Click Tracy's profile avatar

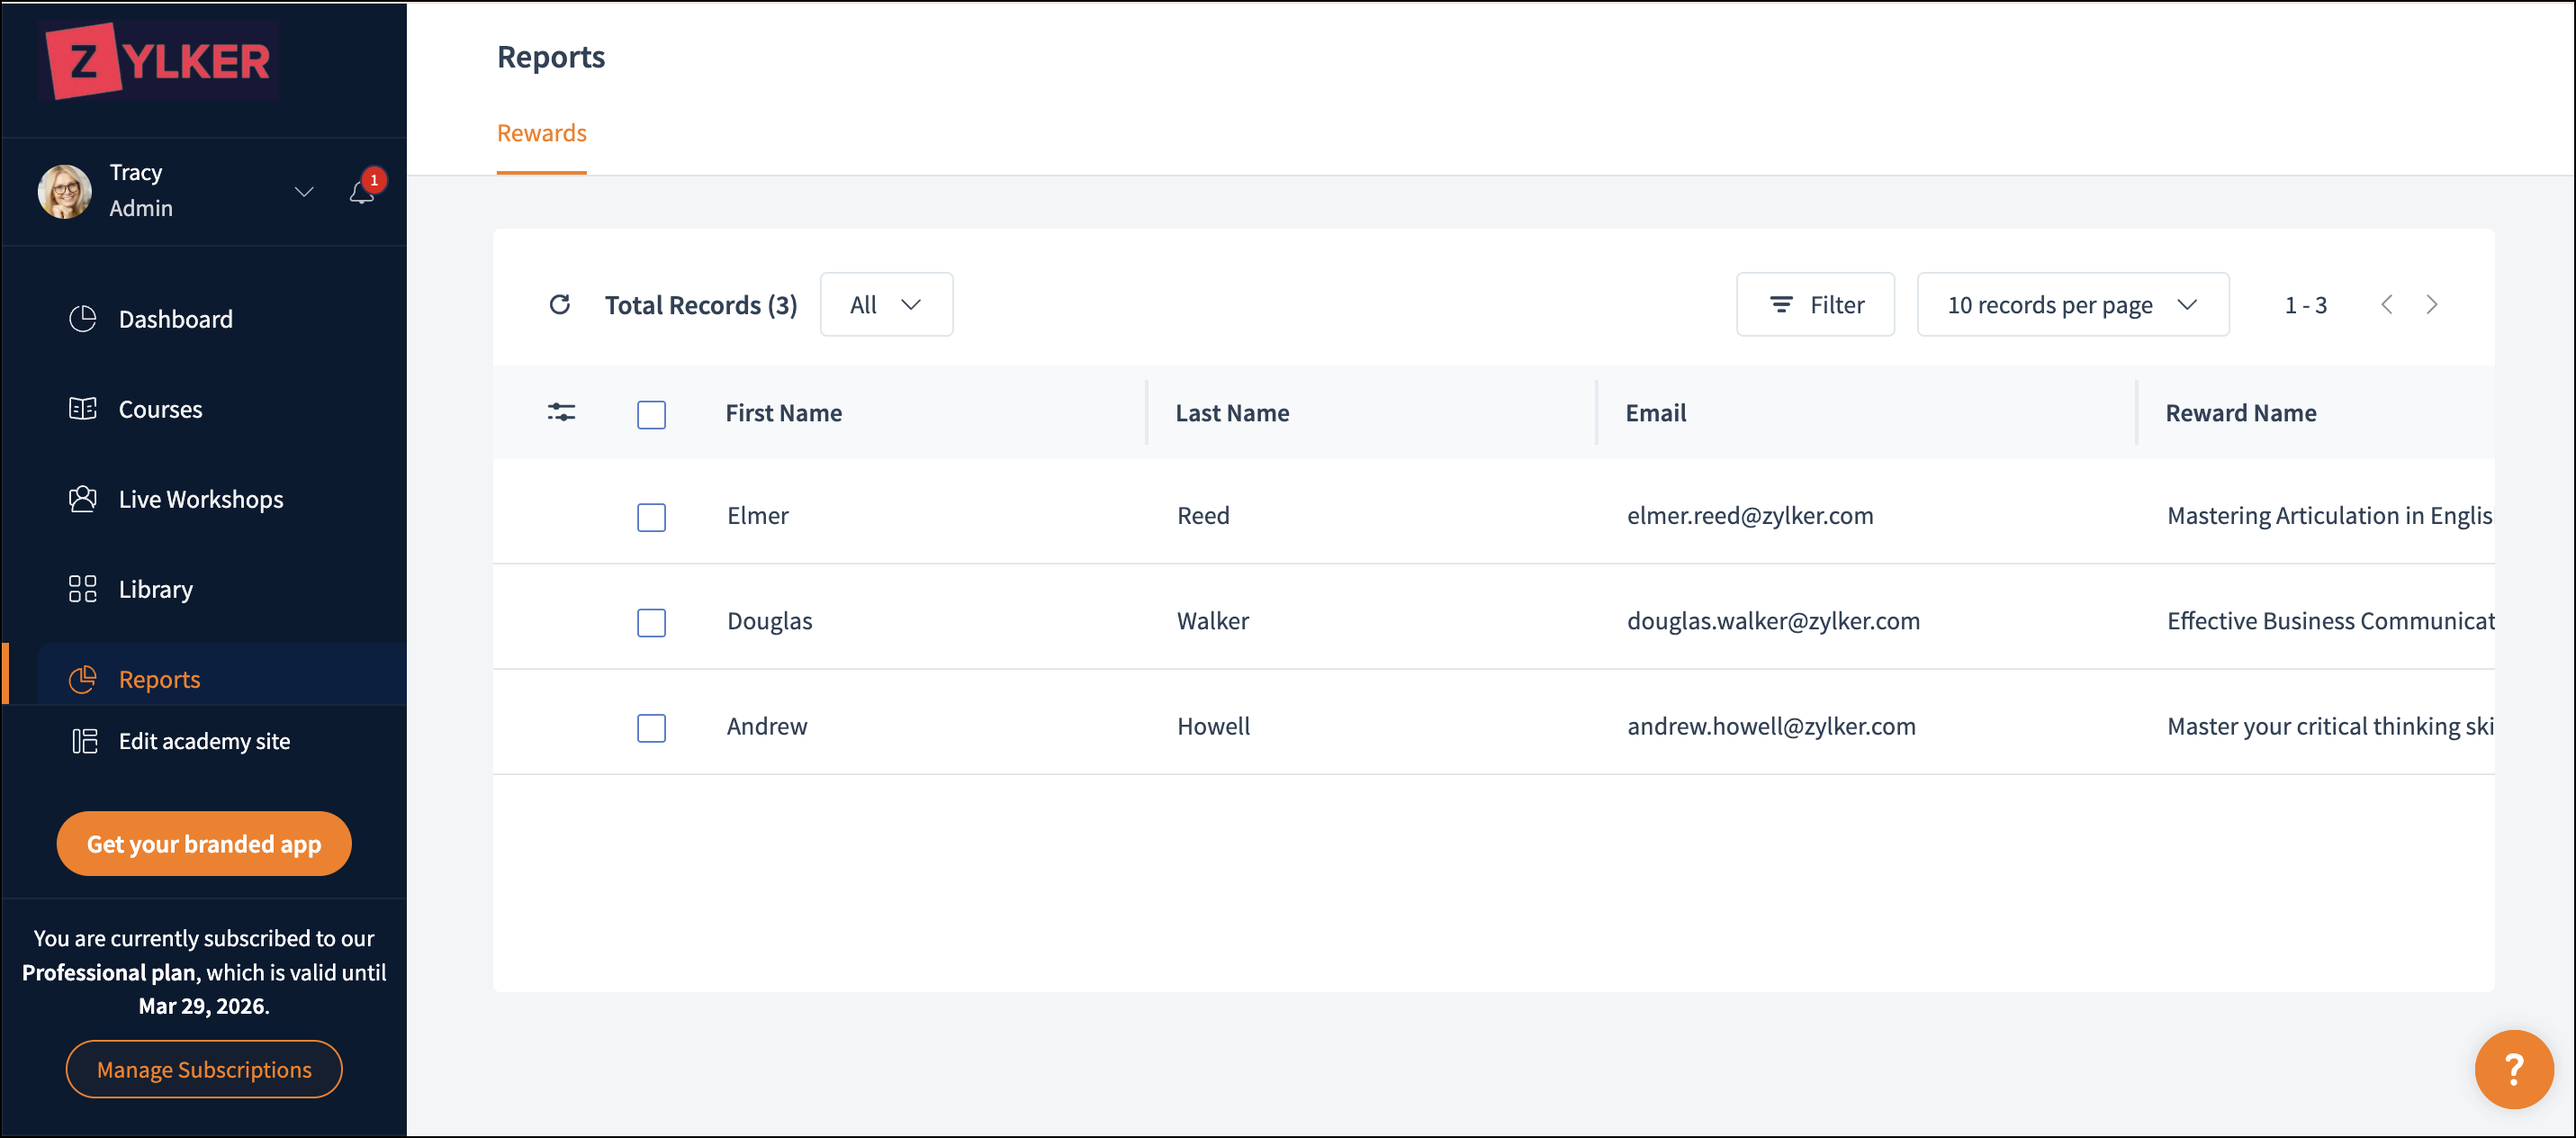[x=65, y=191]
